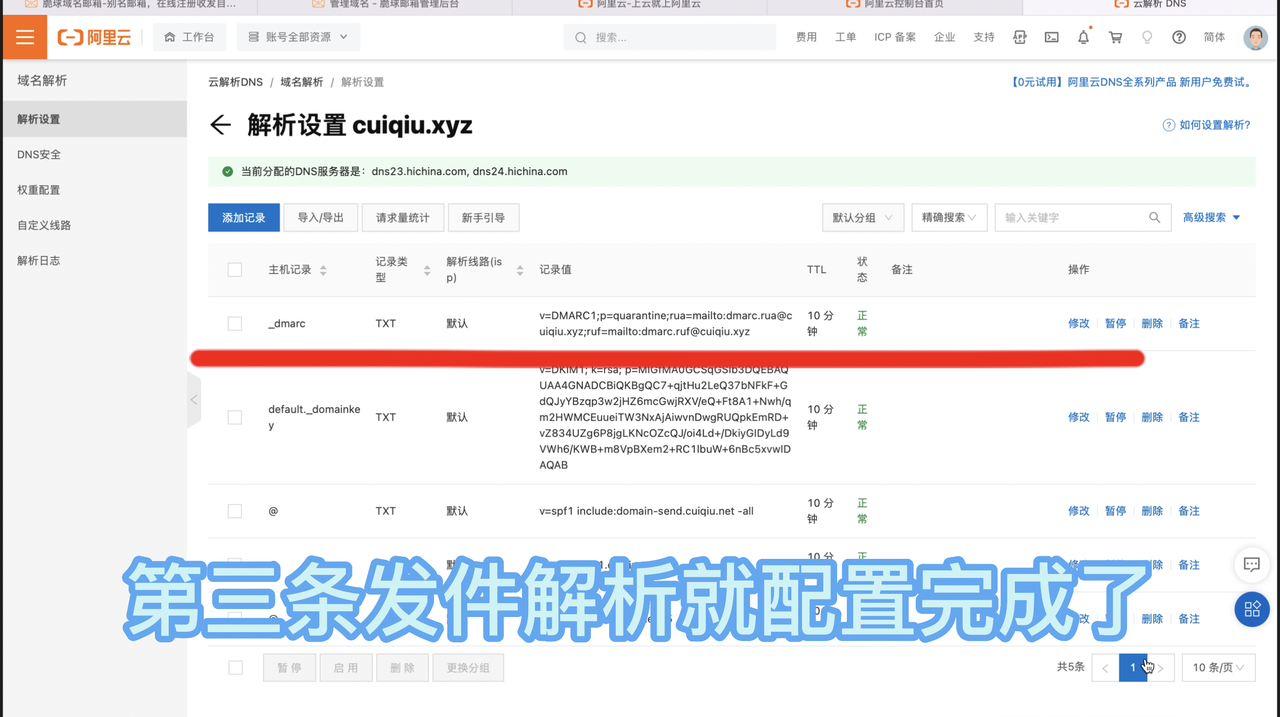
Task: Open 解析设置 in sidebar
Action: [x=94, y=119]
